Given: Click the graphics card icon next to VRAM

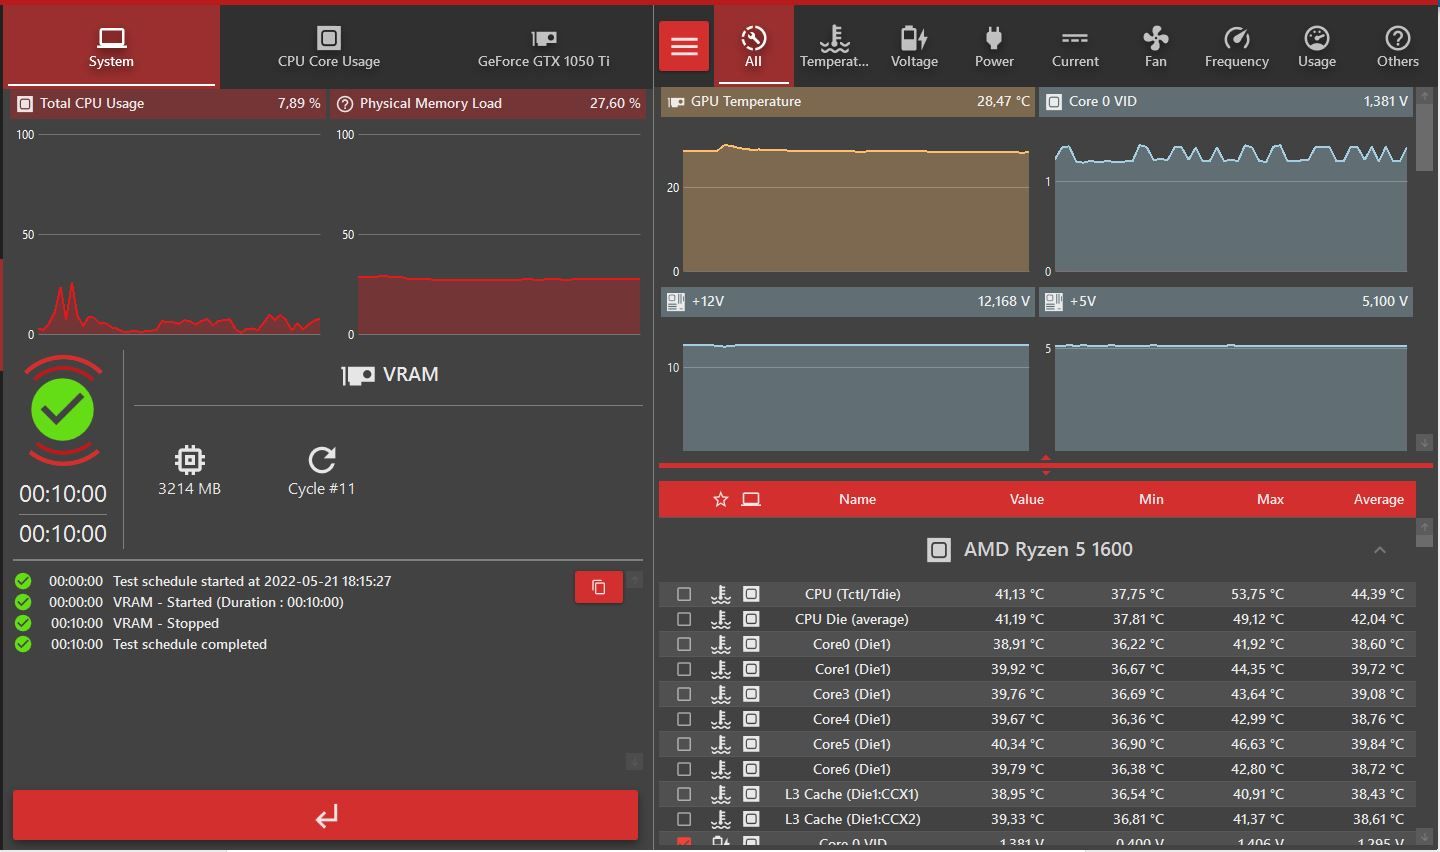Looking at the screenshot, I should (358, 375).
